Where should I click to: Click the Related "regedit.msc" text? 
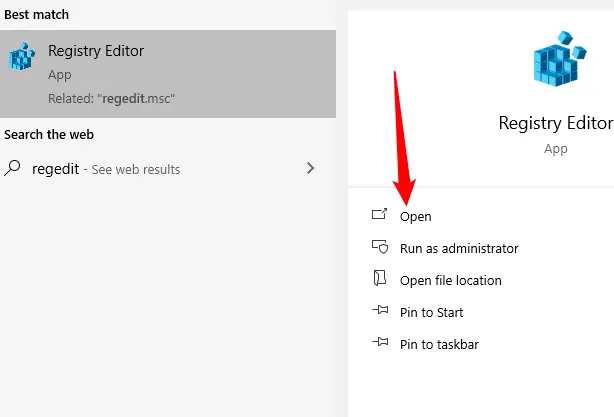tap(111, 99)
